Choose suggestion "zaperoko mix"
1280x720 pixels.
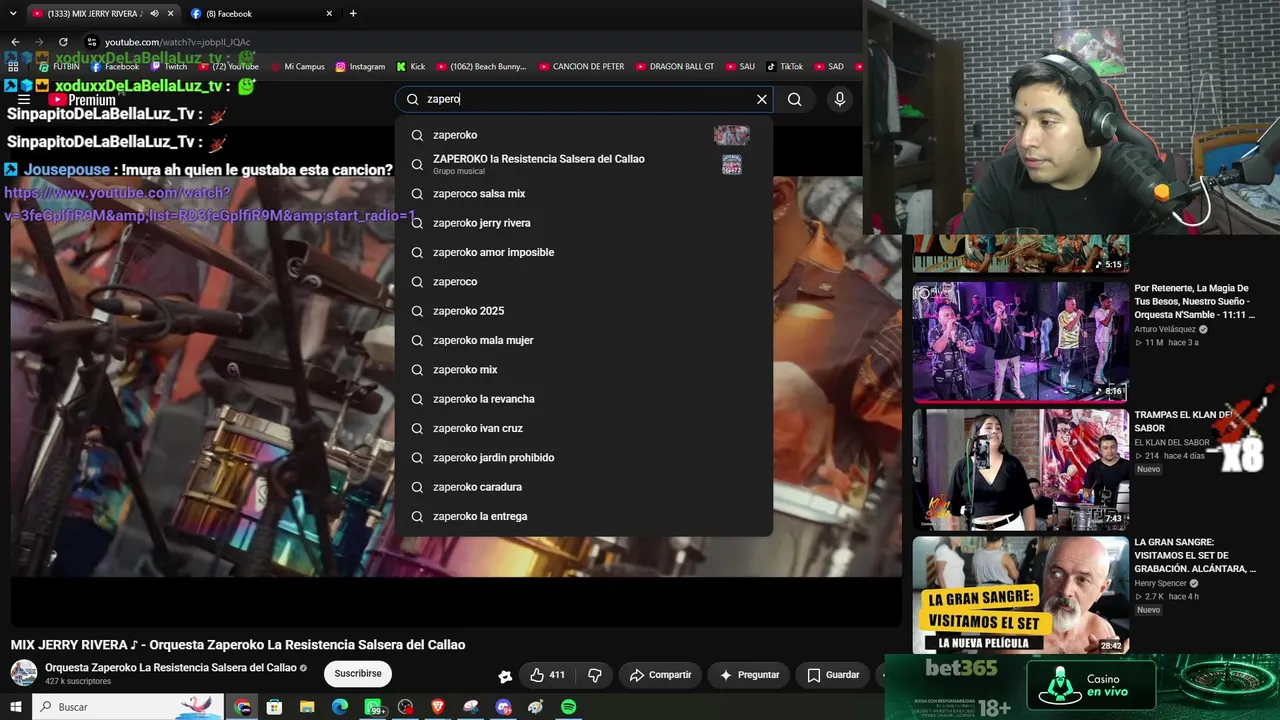pos(584,370)
